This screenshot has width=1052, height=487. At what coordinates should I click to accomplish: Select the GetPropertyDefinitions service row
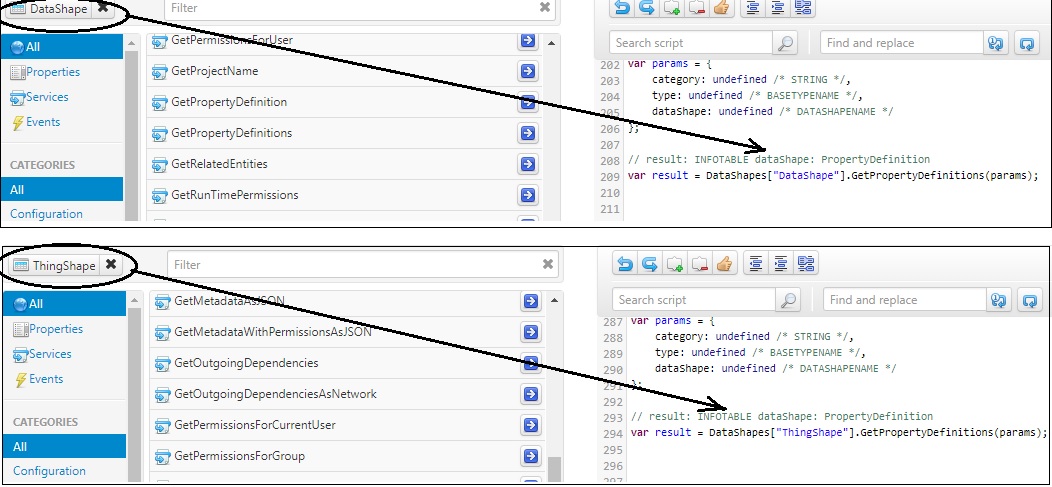344,133
